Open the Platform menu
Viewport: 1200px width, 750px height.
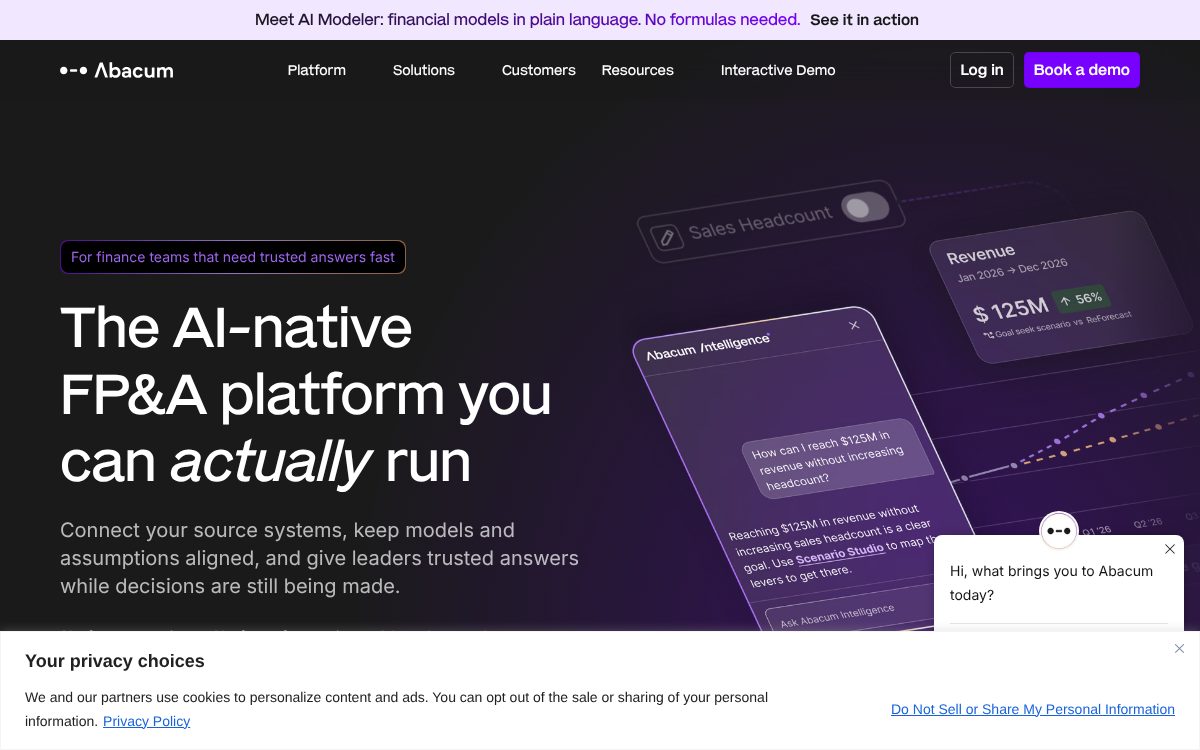[317, 70]
